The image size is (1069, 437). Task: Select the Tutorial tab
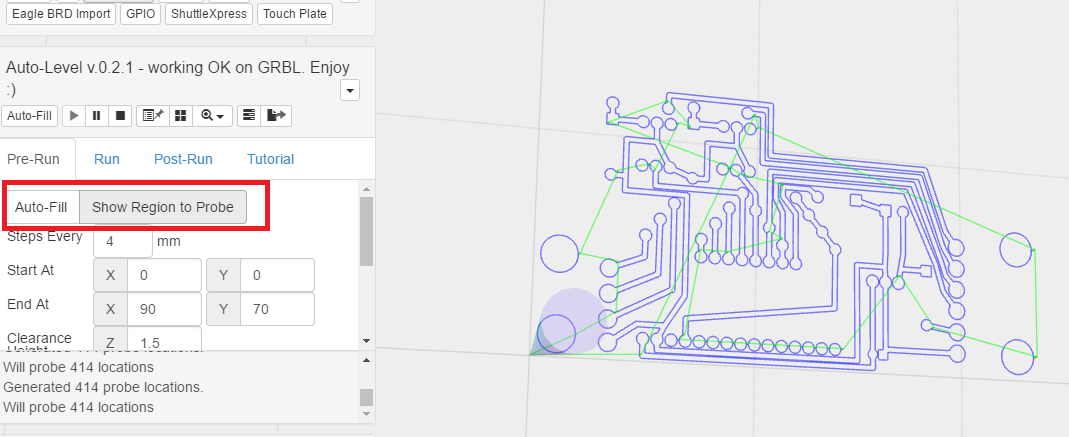[270, 159]
